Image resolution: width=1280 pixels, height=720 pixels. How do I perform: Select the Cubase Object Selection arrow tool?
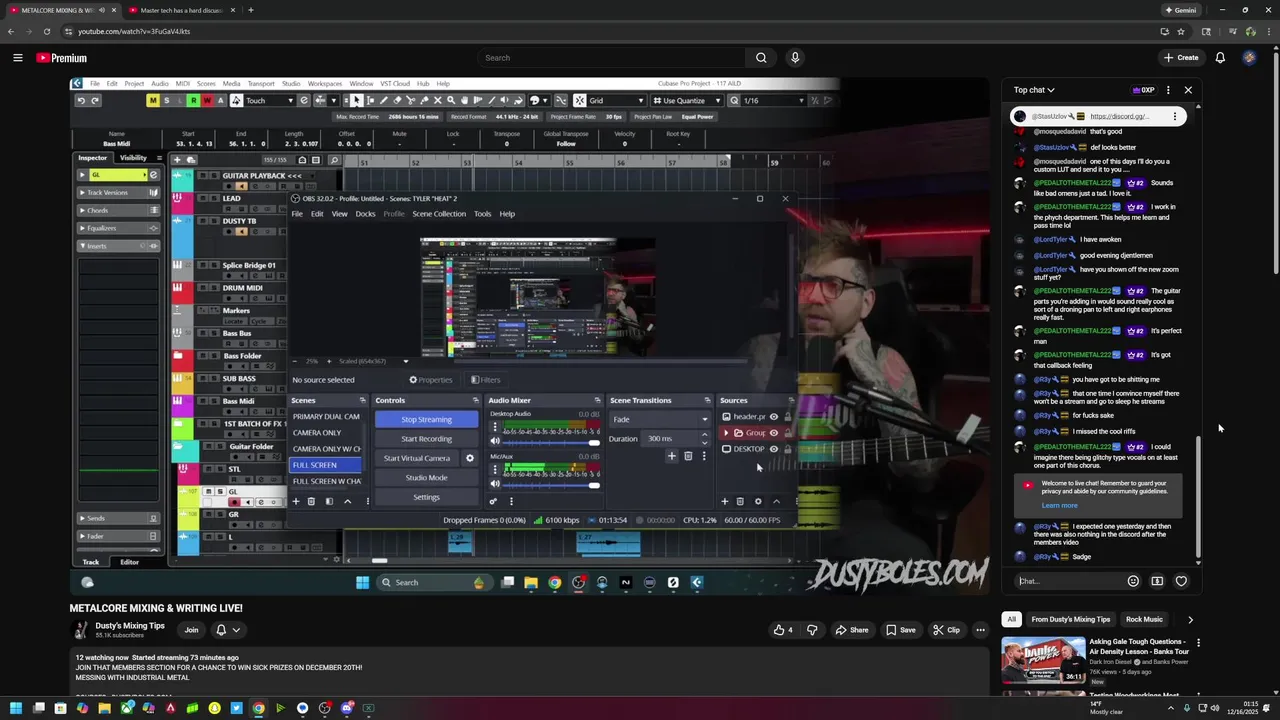pyautogui.click(x=357, y=100)
